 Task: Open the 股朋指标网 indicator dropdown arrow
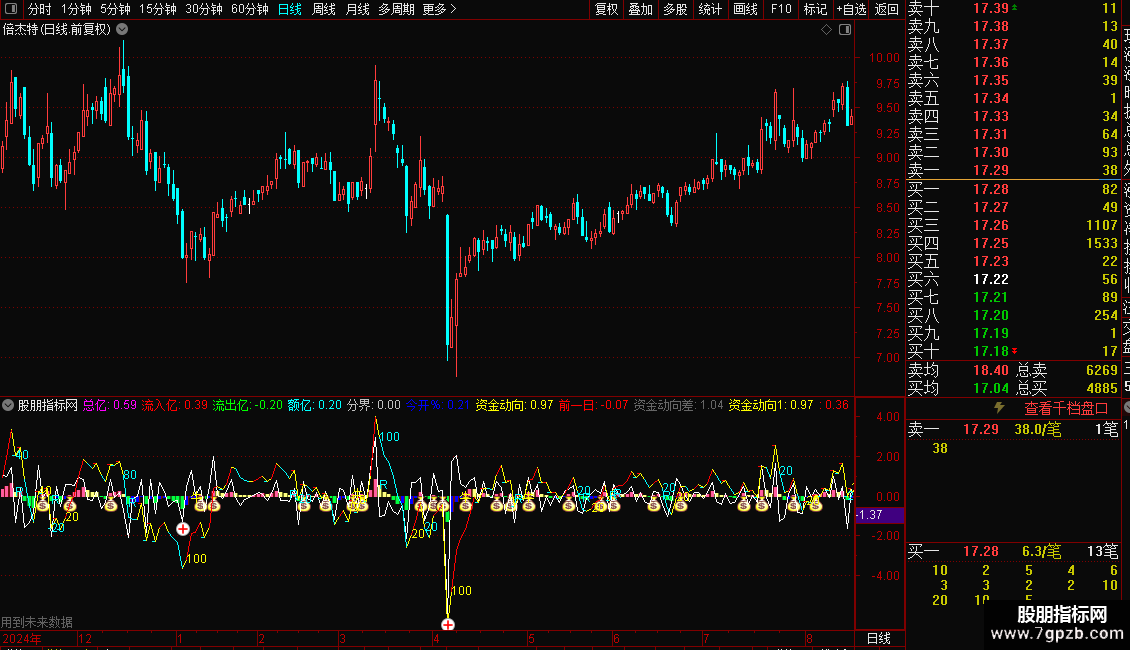click(8, 405)
